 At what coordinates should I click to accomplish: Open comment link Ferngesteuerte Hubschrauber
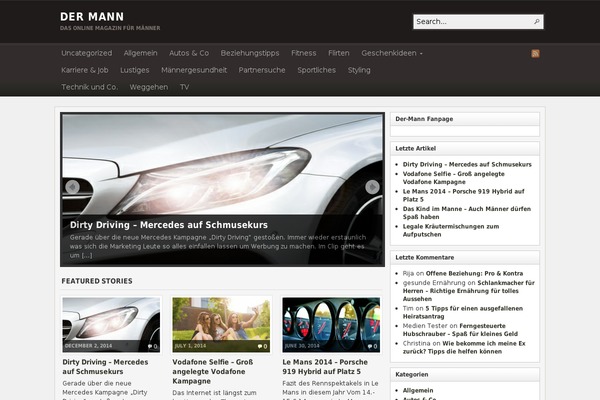click(460, 330)
